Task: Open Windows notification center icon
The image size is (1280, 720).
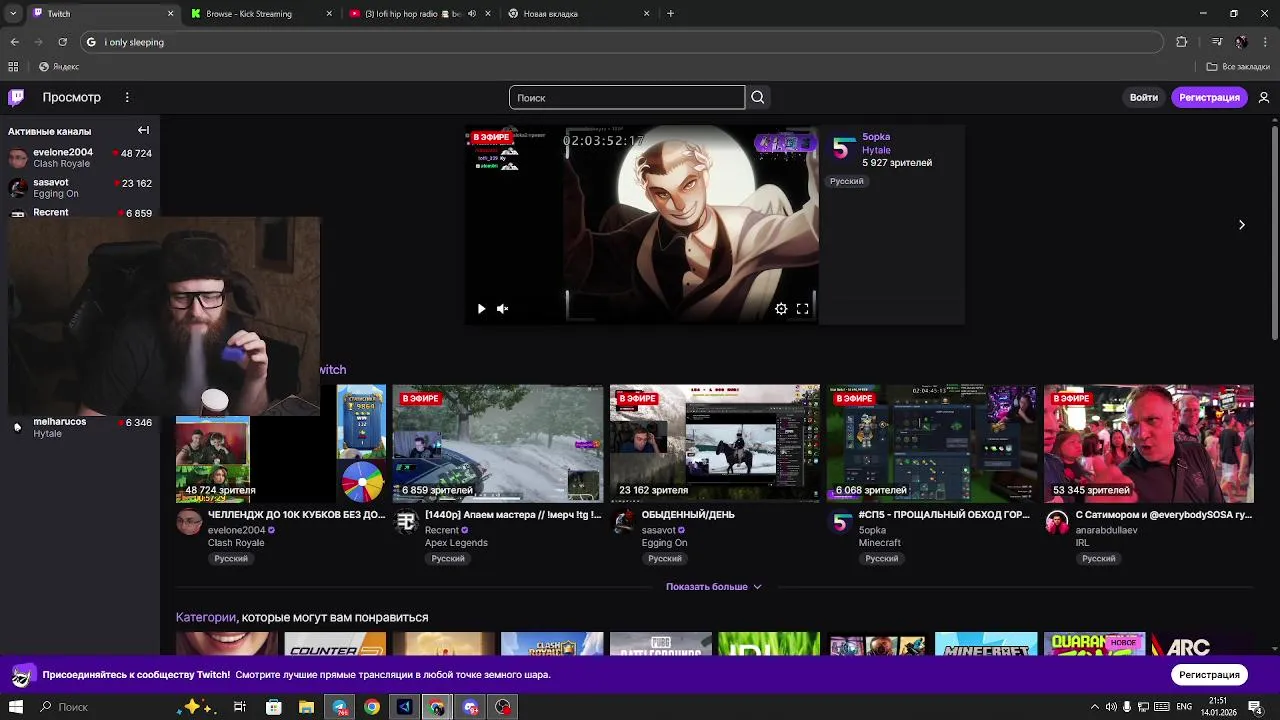Action: 1255,707
